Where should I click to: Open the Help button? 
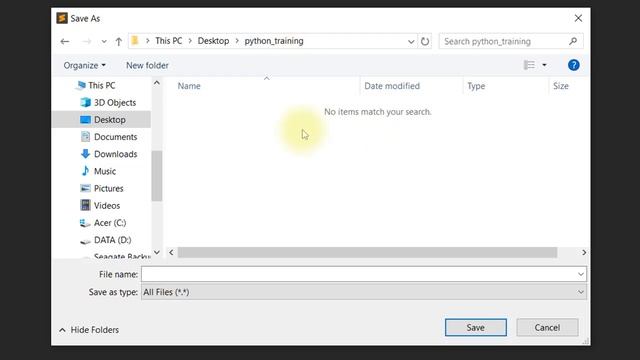[573, 65]
